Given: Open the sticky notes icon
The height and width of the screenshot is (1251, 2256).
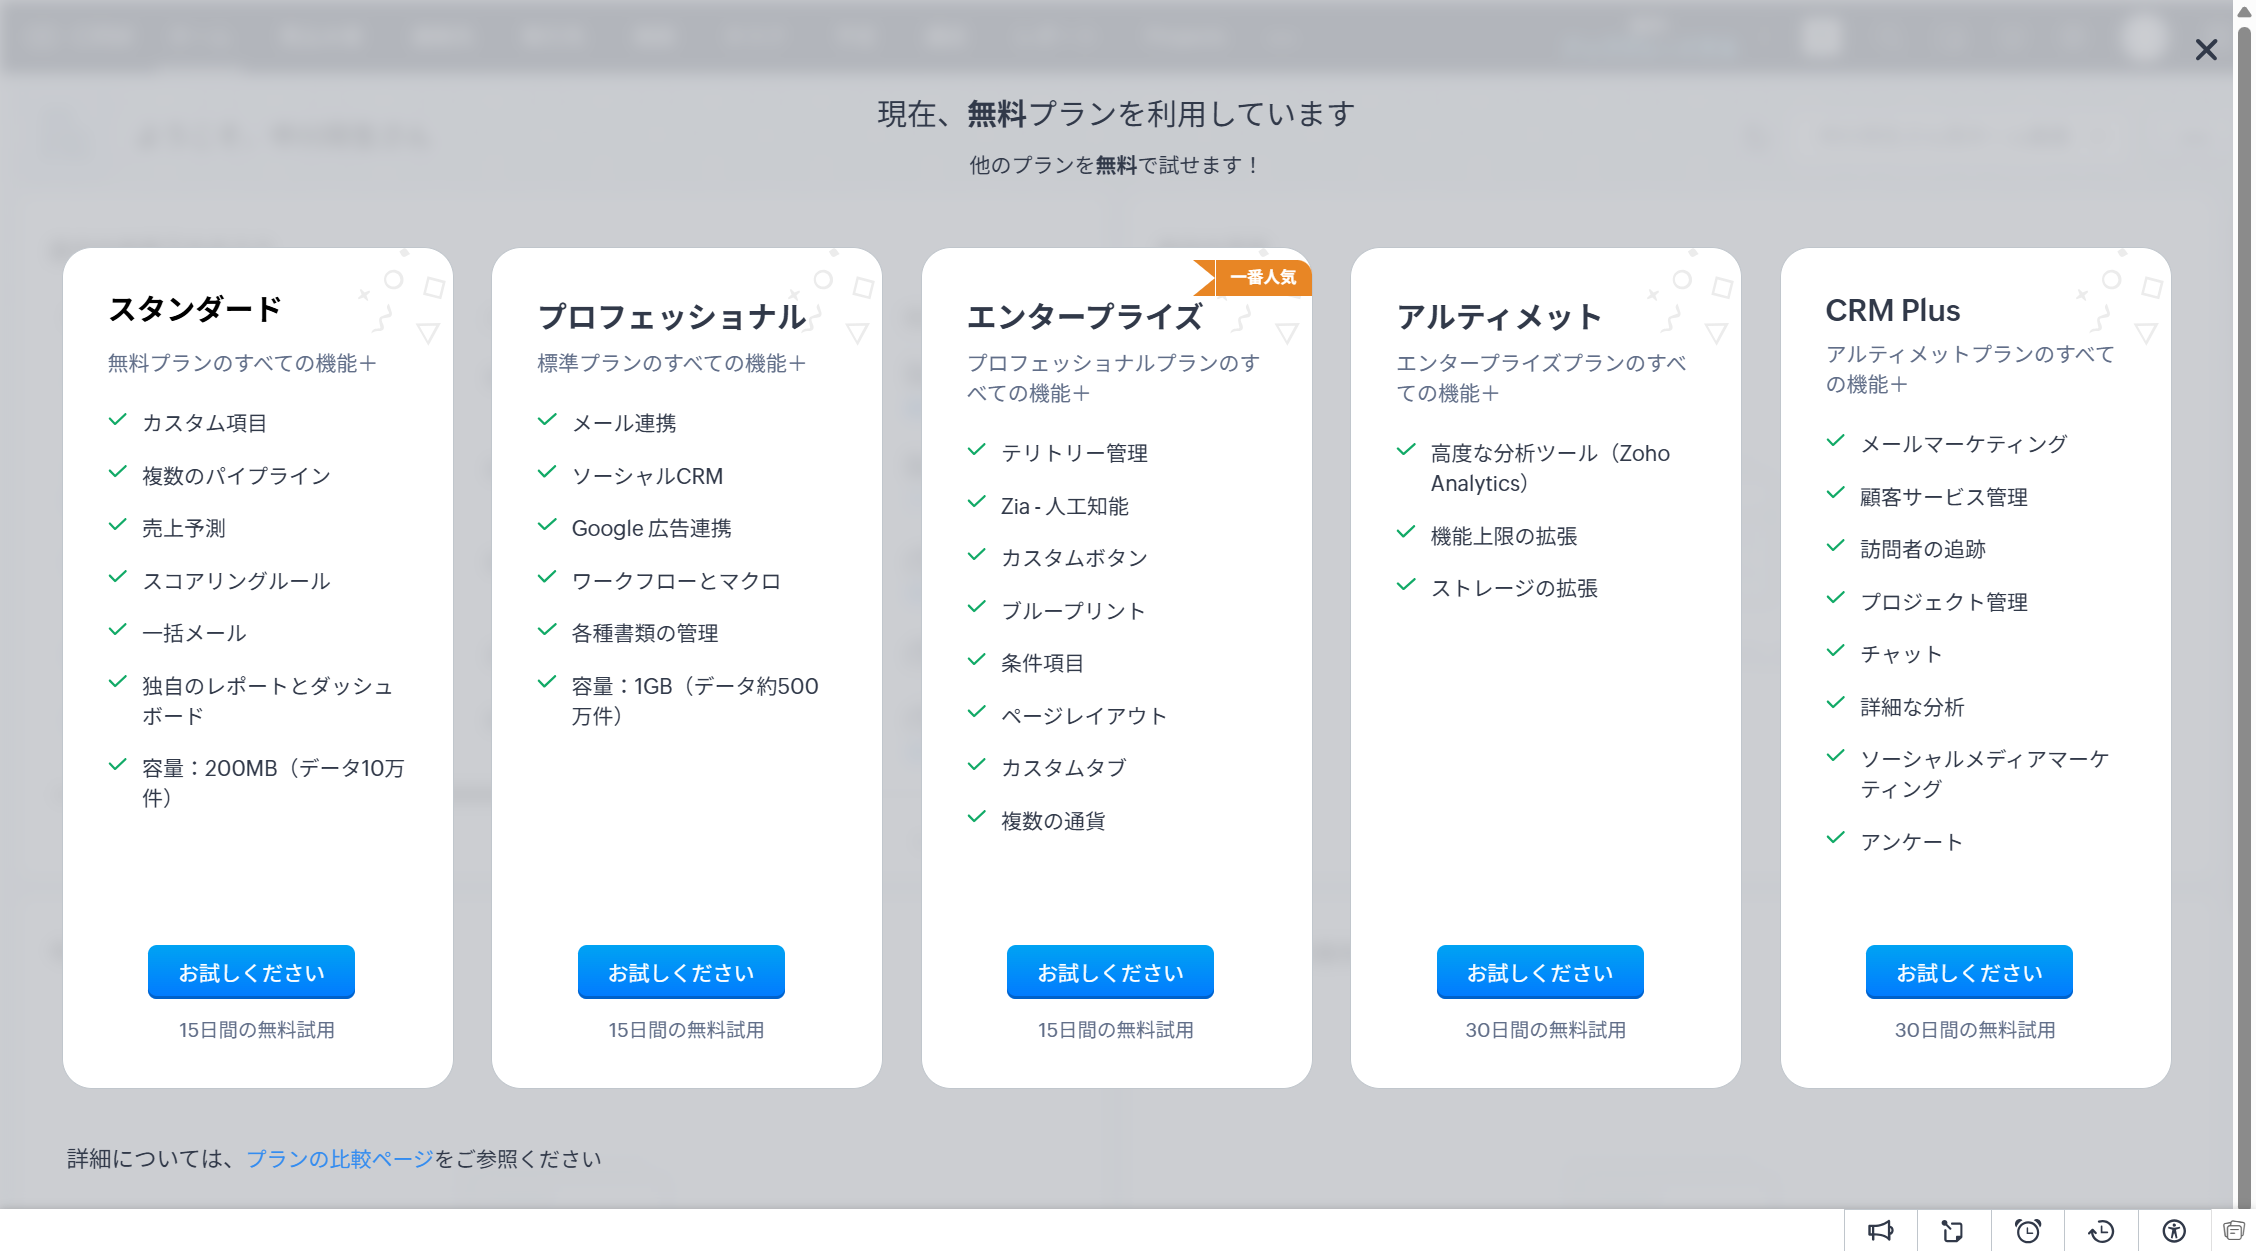Looking at the screenshot, I should (x=1953, y=1230).
